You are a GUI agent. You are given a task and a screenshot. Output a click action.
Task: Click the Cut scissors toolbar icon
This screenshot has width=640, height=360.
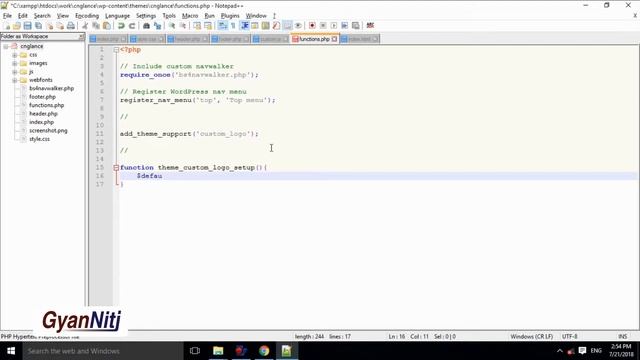pyautogui.click(x=85, y=26)
